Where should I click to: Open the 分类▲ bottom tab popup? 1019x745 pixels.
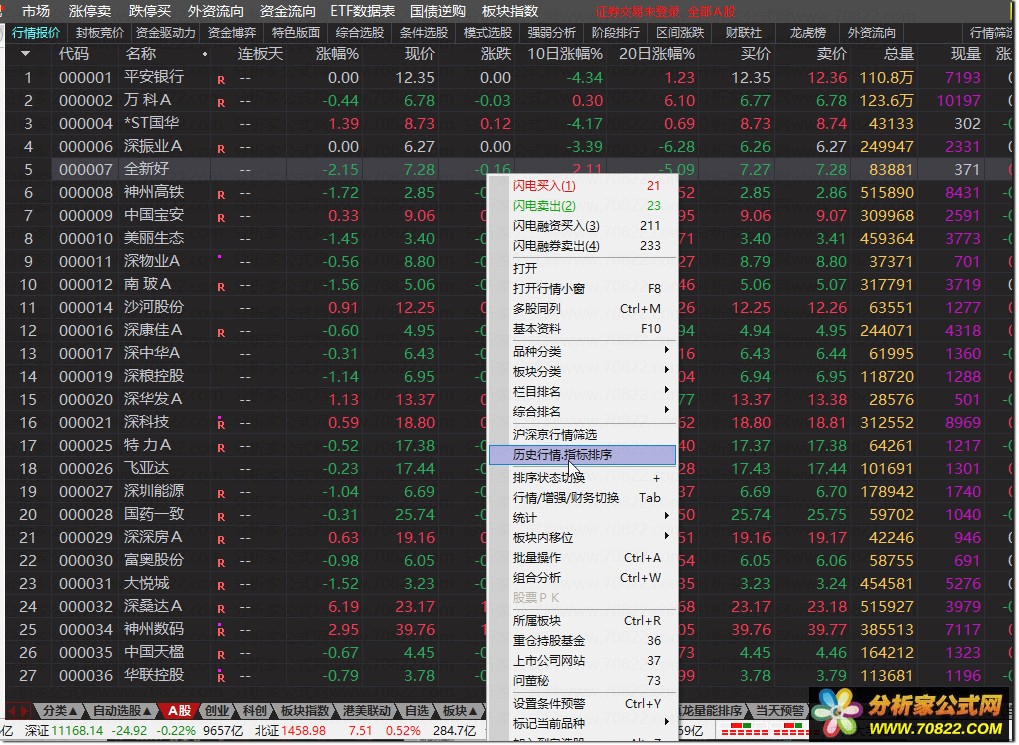[60, 711]
